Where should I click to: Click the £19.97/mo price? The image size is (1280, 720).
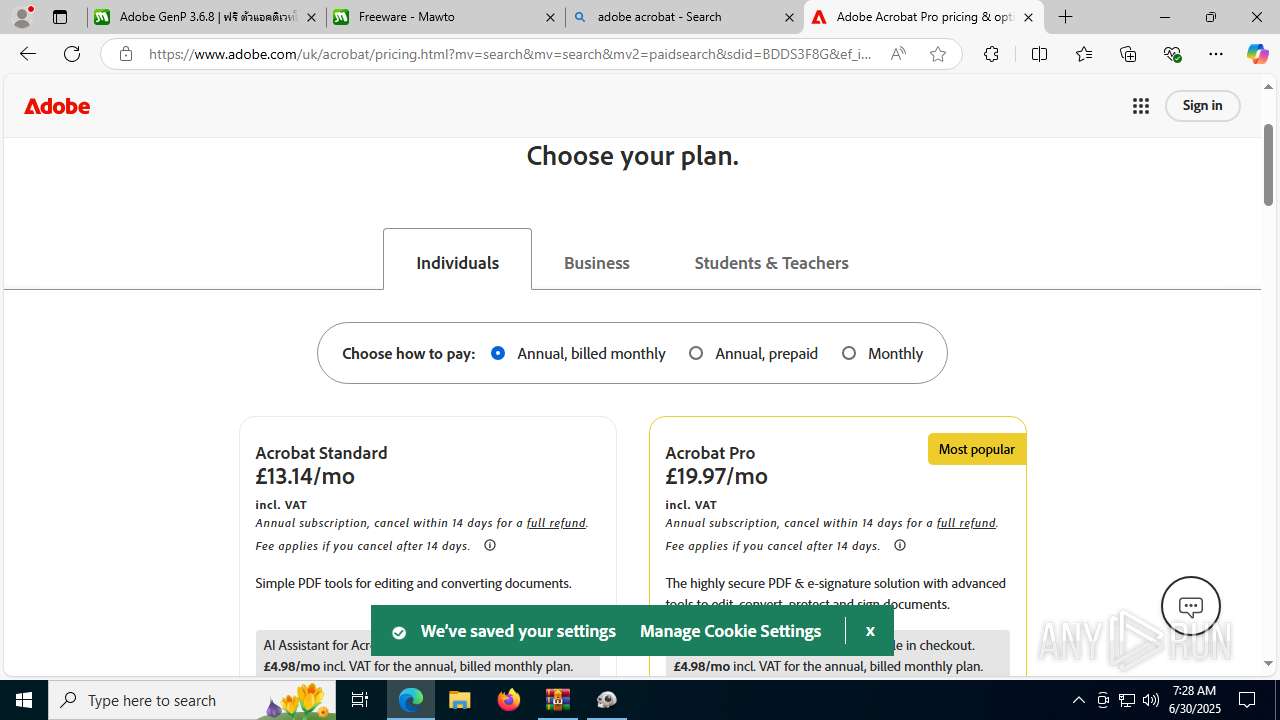[x=716, y=476]
